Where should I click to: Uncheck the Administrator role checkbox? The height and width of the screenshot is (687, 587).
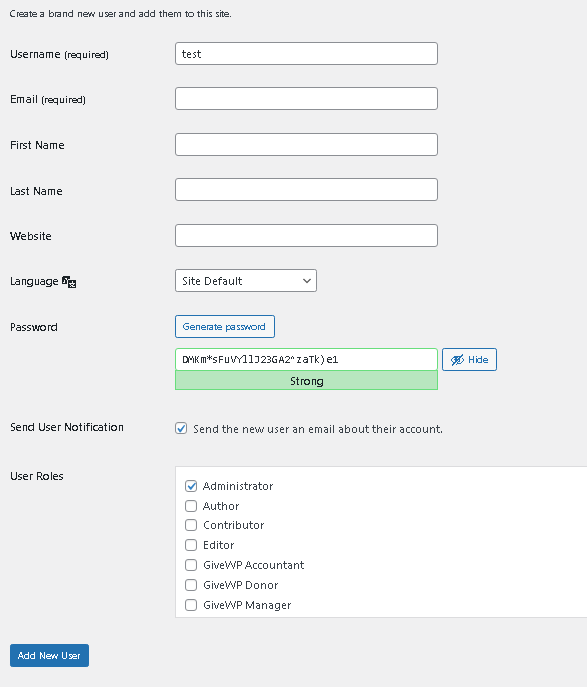[x=191, y=486]
